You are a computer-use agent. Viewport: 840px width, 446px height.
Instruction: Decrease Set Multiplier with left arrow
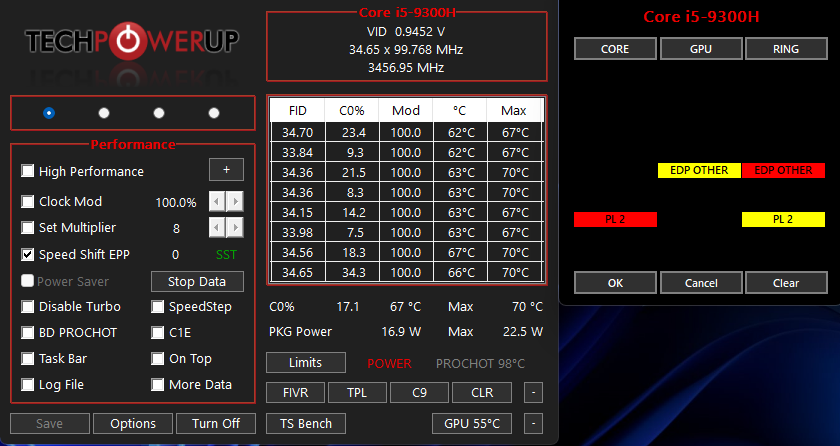coord(216,228)
